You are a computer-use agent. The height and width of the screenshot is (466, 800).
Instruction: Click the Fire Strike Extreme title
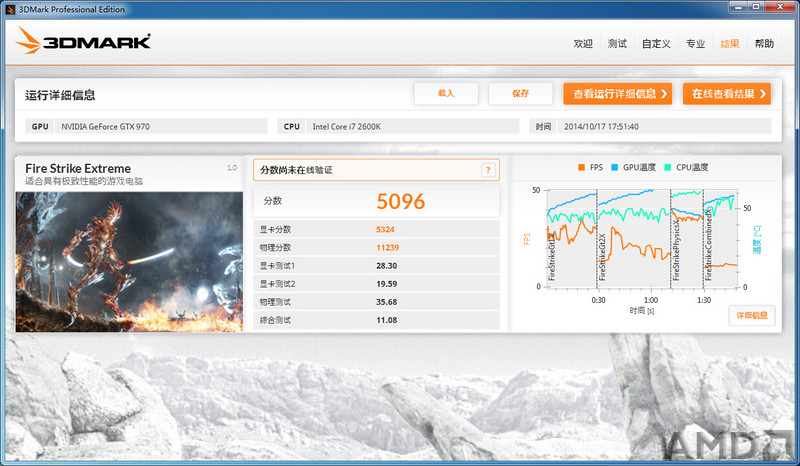tap(78, 168)
